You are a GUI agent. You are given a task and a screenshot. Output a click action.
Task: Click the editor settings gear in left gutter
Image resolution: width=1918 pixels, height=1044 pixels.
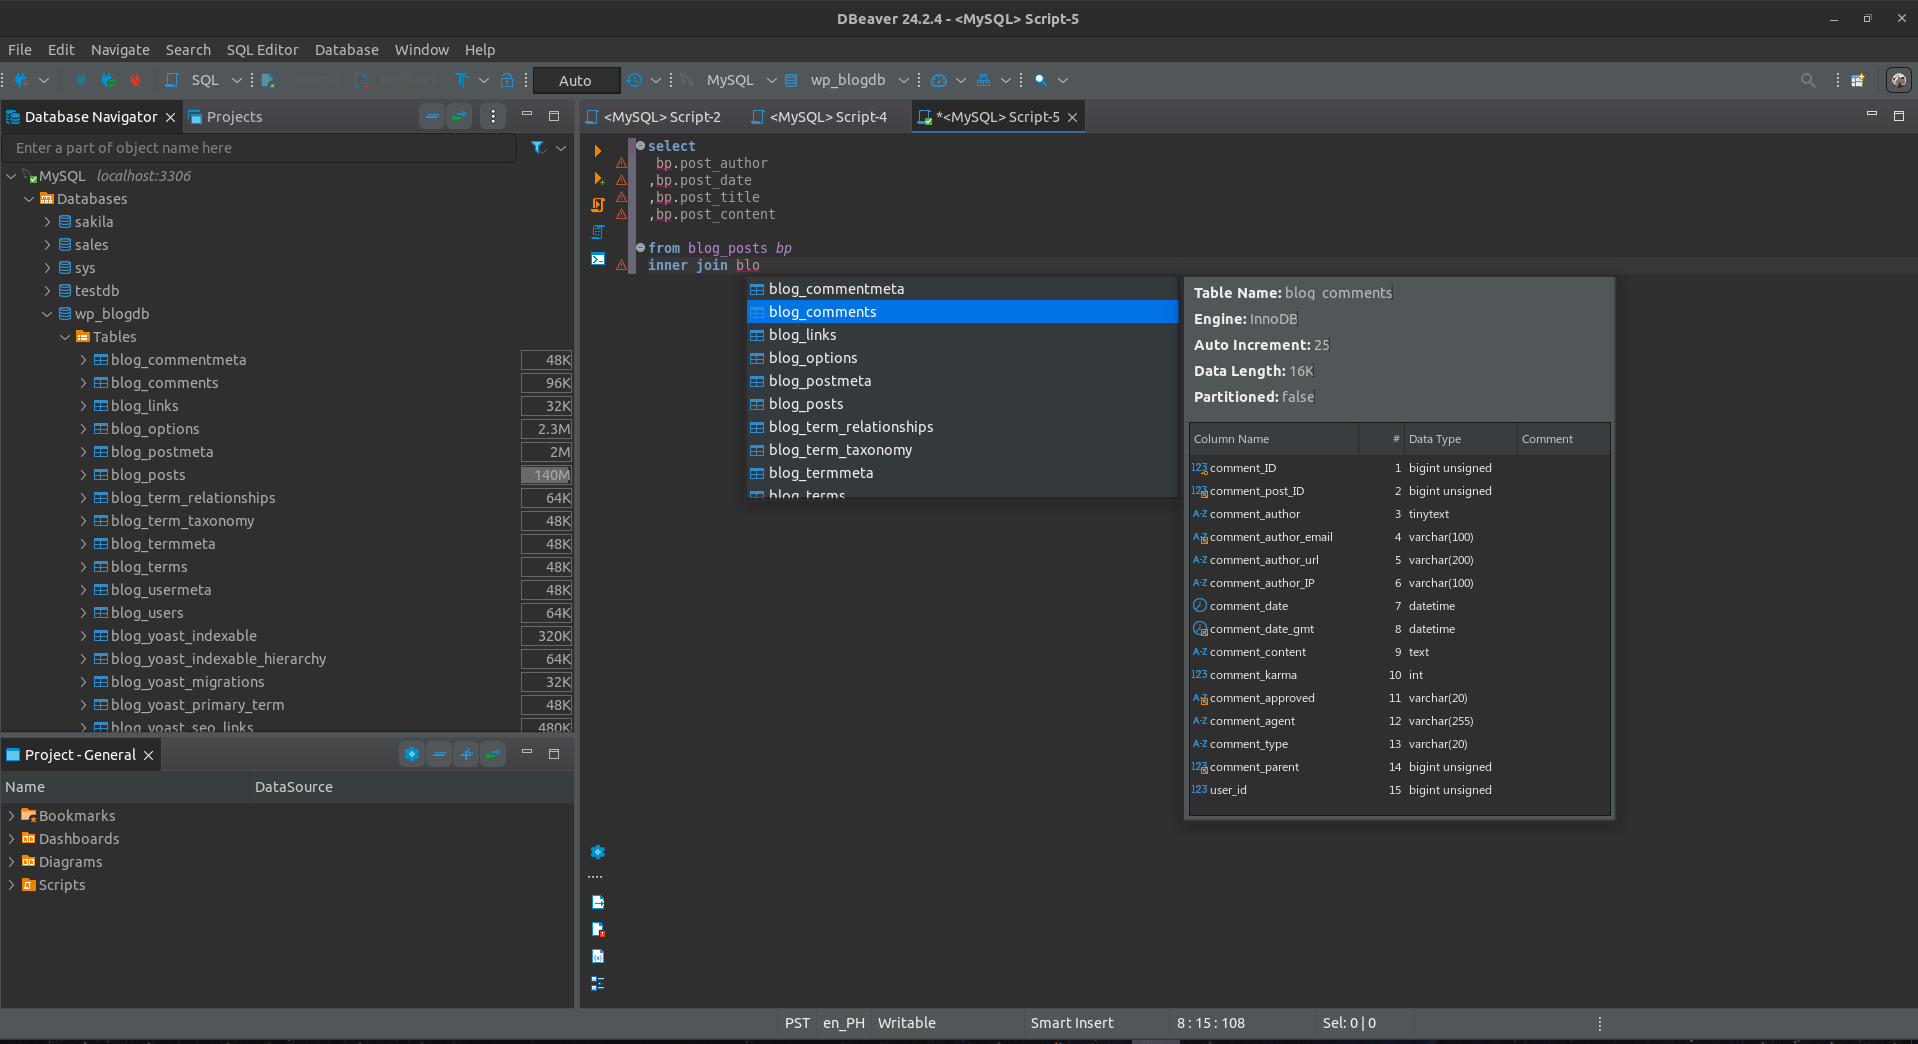[x=598, y=852]
